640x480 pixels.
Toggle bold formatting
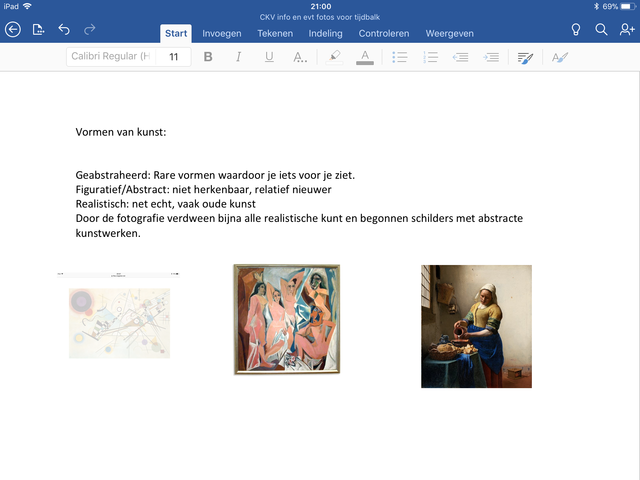[208, 57]
